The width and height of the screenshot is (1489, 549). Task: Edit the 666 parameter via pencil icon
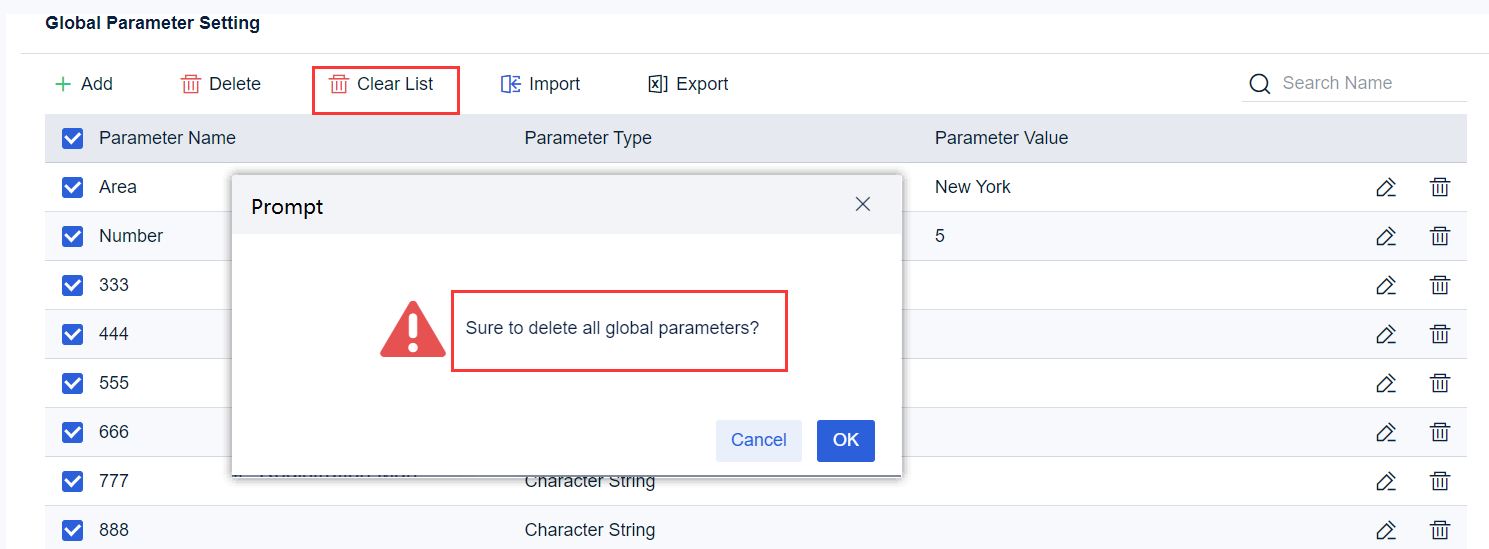1386,432
